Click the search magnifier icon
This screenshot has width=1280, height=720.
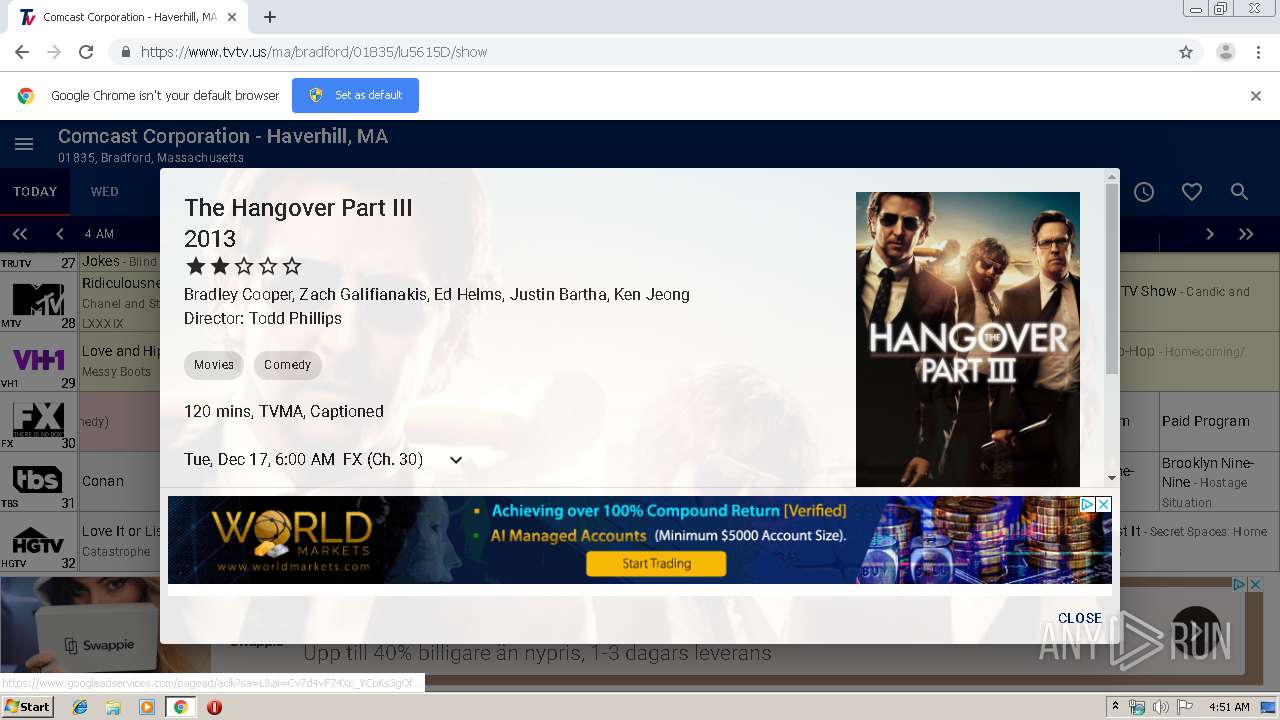[1239, 192]
